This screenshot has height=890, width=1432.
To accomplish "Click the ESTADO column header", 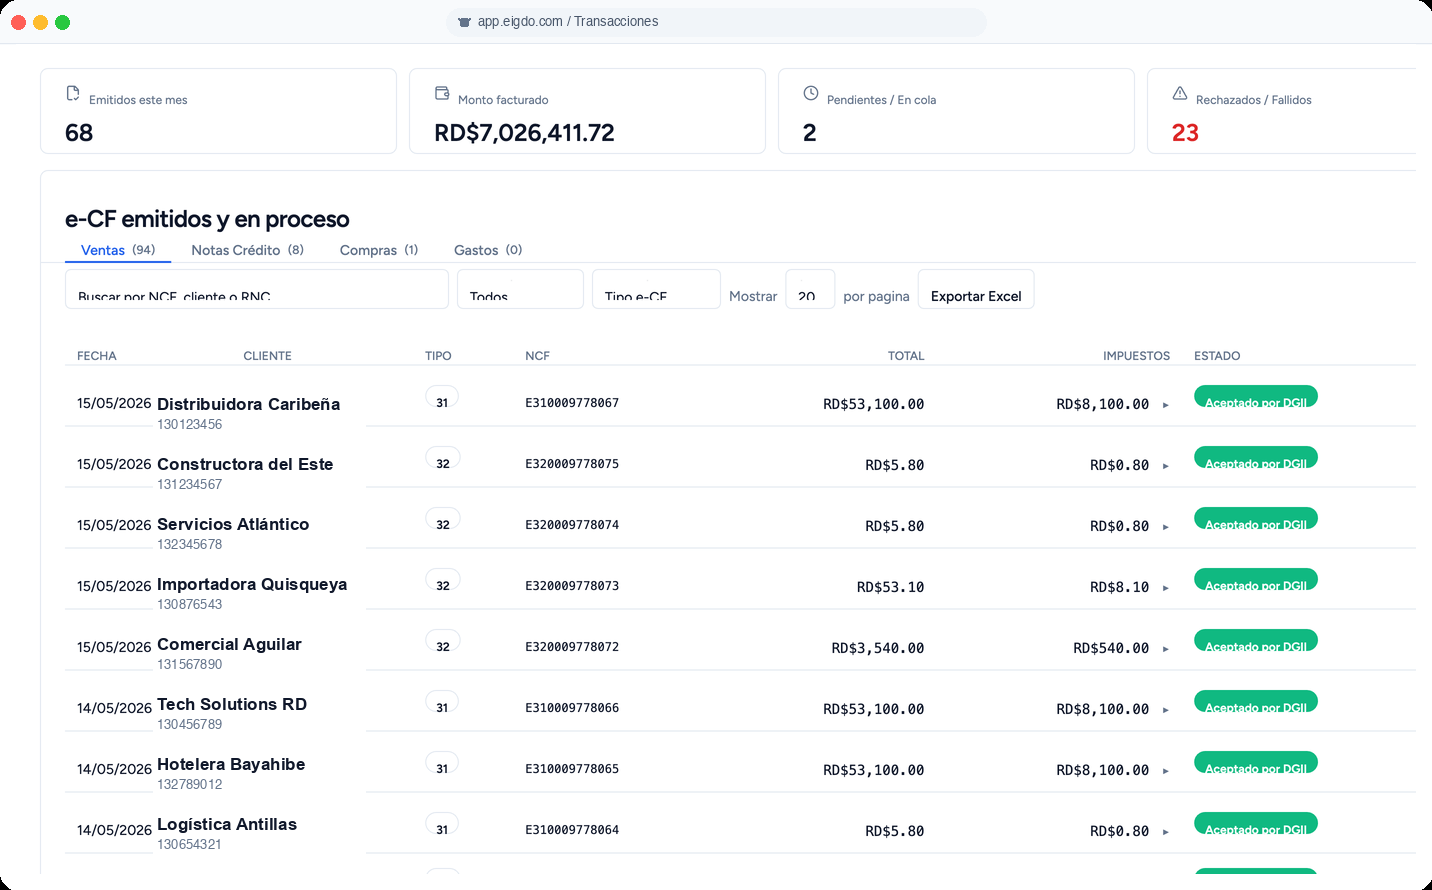I will pyautogui.click(x=1217, y=356).
